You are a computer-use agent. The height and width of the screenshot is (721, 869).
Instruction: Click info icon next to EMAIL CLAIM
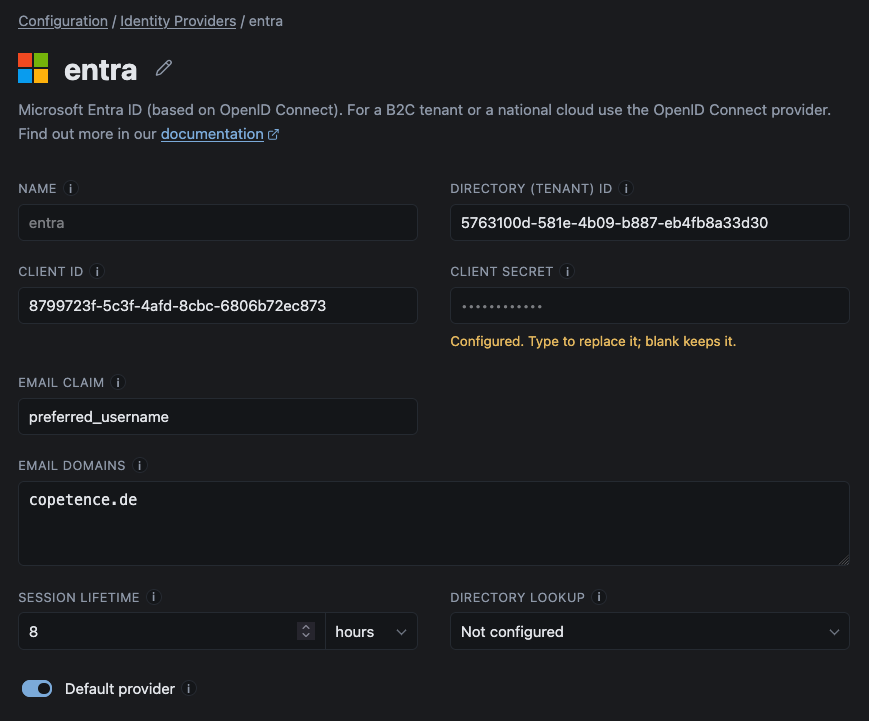tap(117, 382)
